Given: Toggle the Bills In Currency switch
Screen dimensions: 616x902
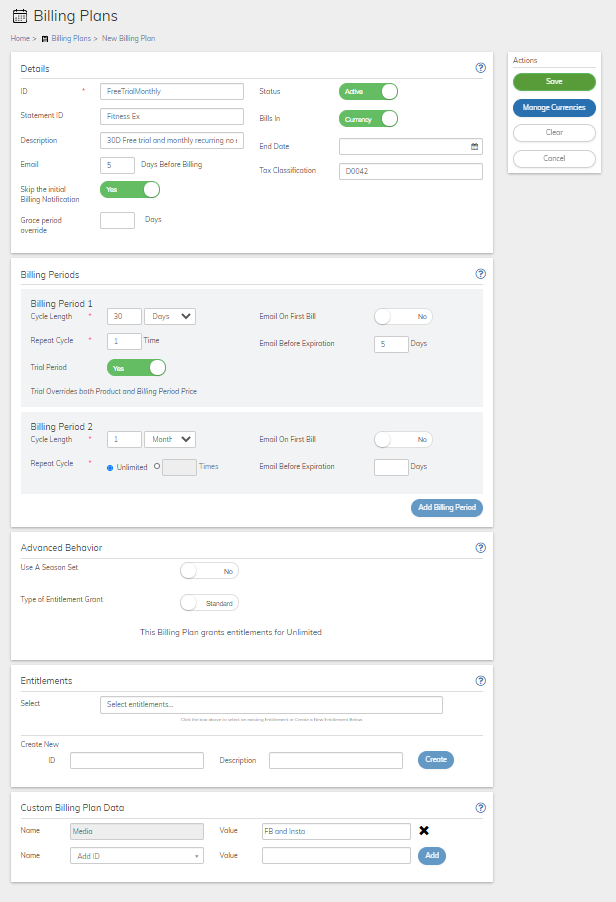Looking at the screenshot, I should pyautogui.click(x=368, y=119).
